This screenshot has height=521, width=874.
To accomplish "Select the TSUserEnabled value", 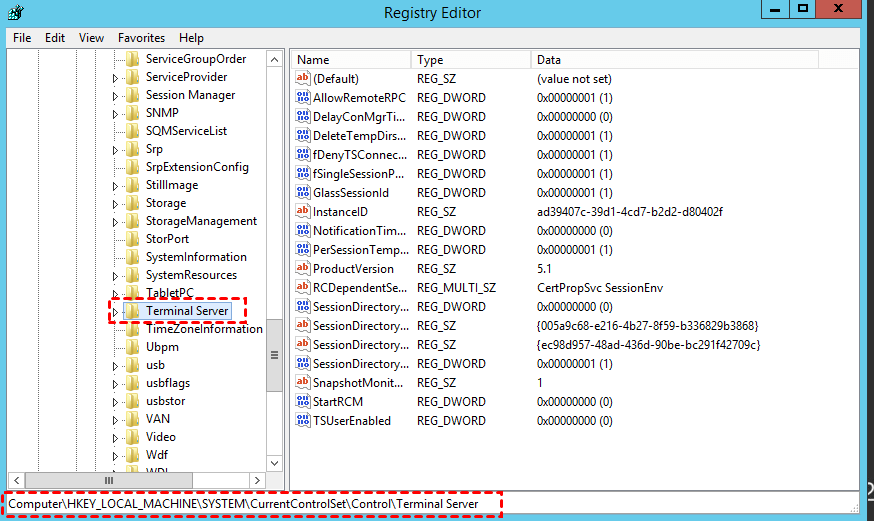I will 352,421.
